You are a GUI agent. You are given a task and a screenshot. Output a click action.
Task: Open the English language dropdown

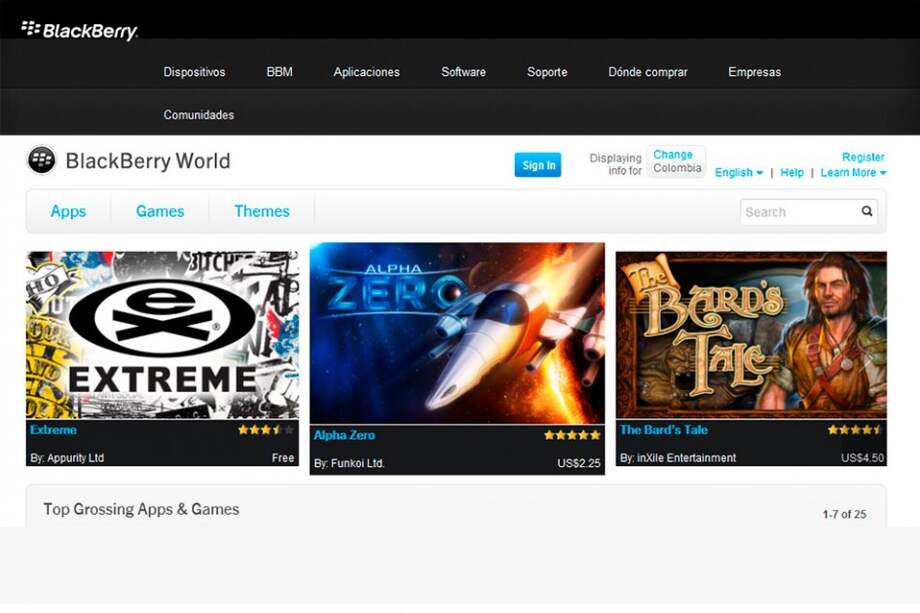(x=737, y=172)
